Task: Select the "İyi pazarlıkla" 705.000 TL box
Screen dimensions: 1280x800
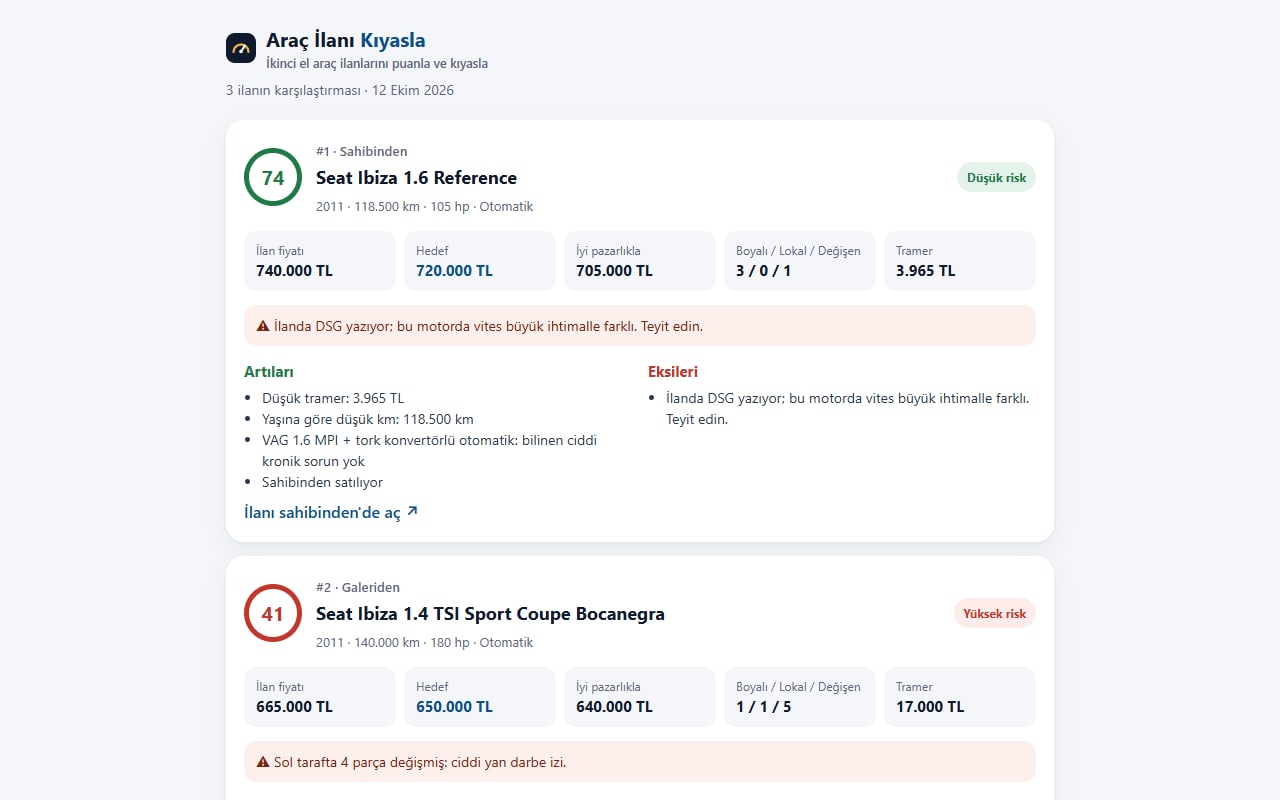Action: click(x=640, y=261)
